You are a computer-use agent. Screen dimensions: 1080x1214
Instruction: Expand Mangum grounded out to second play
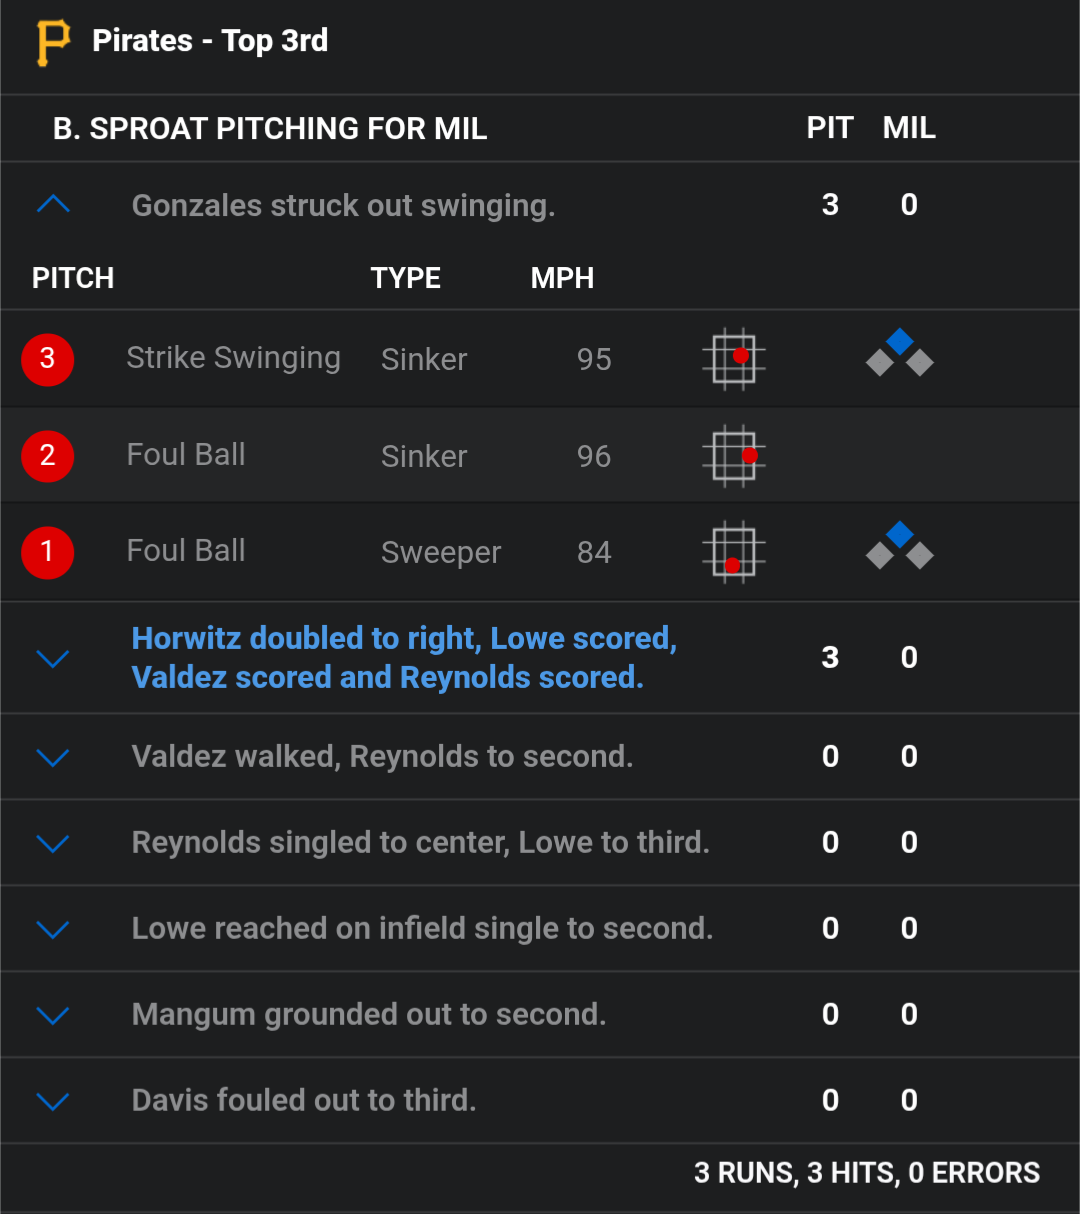(52, 1015)
